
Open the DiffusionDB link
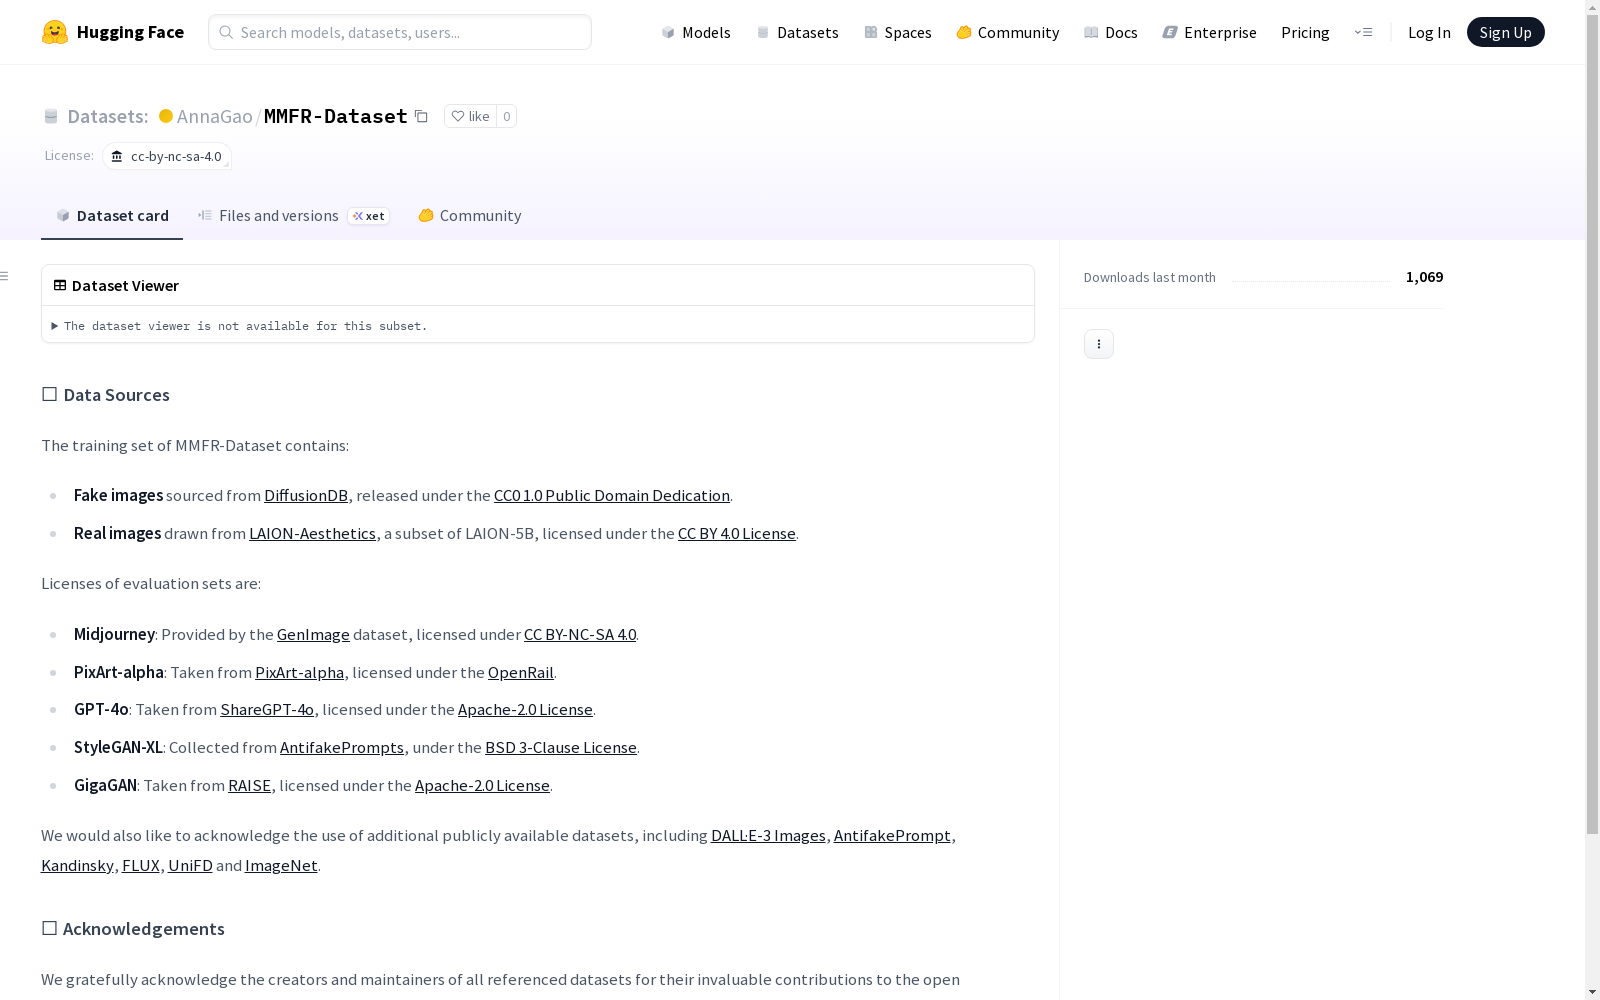click(x=306, y=496)
